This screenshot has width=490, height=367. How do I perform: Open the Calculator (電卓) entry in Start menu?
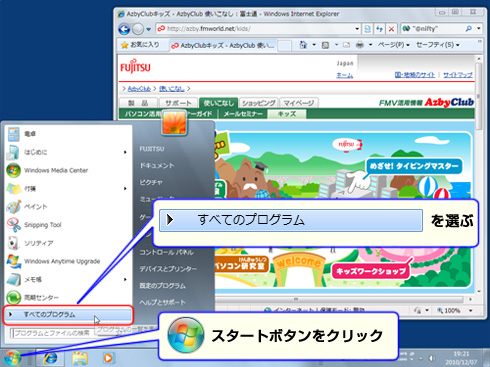pos(67,134)
